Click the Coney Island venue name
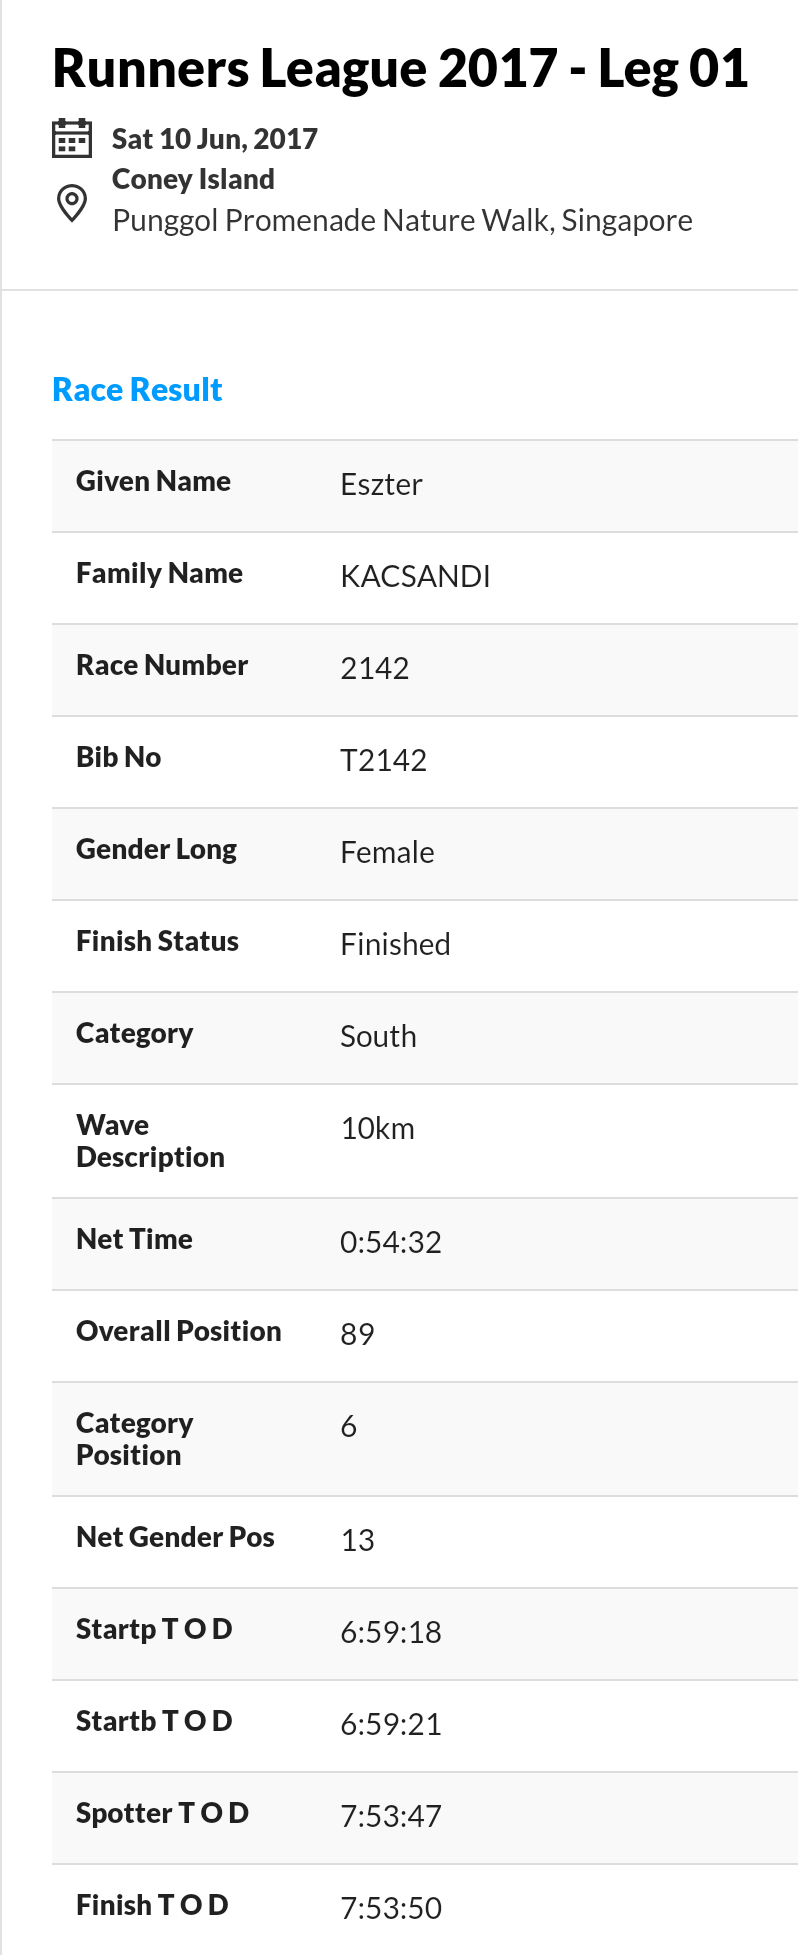798x1955 pixels. click(x=193, y=179)
